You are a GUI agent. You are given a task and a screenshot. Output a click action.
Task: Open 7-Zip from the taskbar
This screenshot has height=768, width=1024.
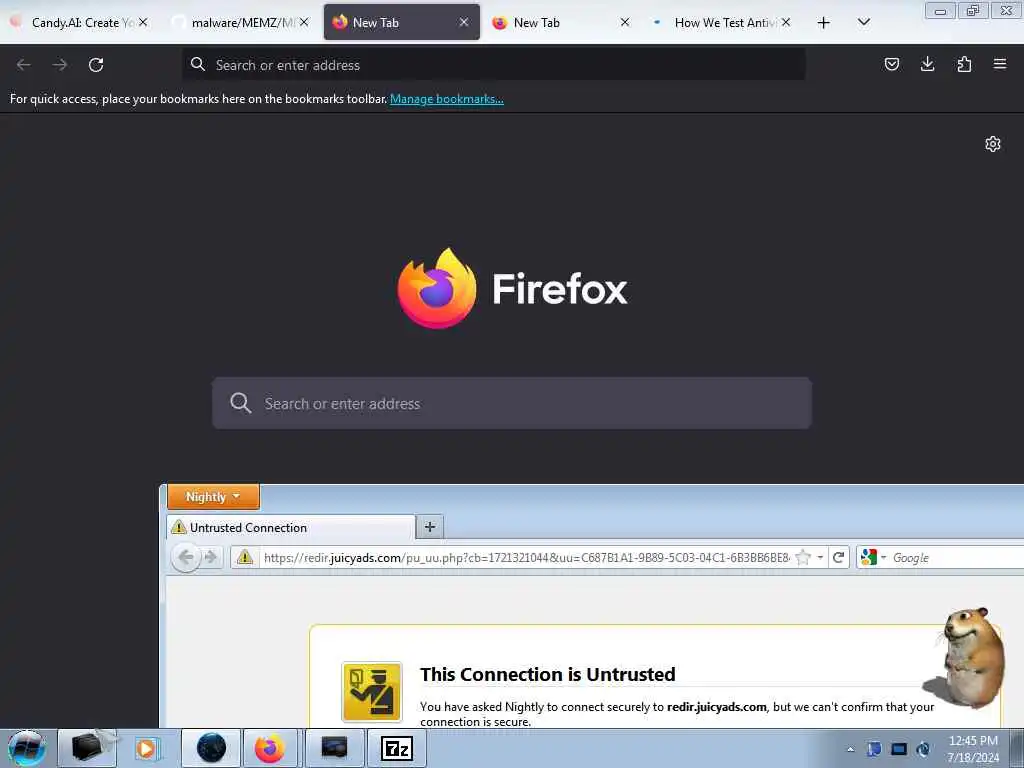(x=396, y=748)
